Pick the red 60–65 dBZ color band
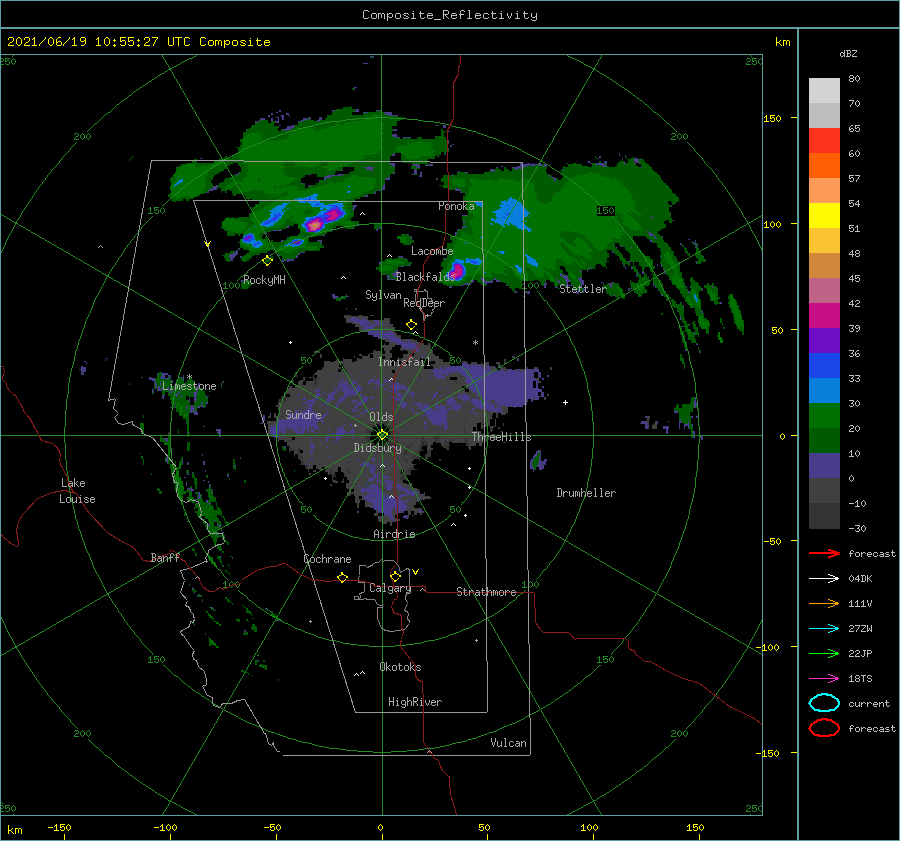The height and width of the screenshot is (841, 900). click(x=824, y=141)
